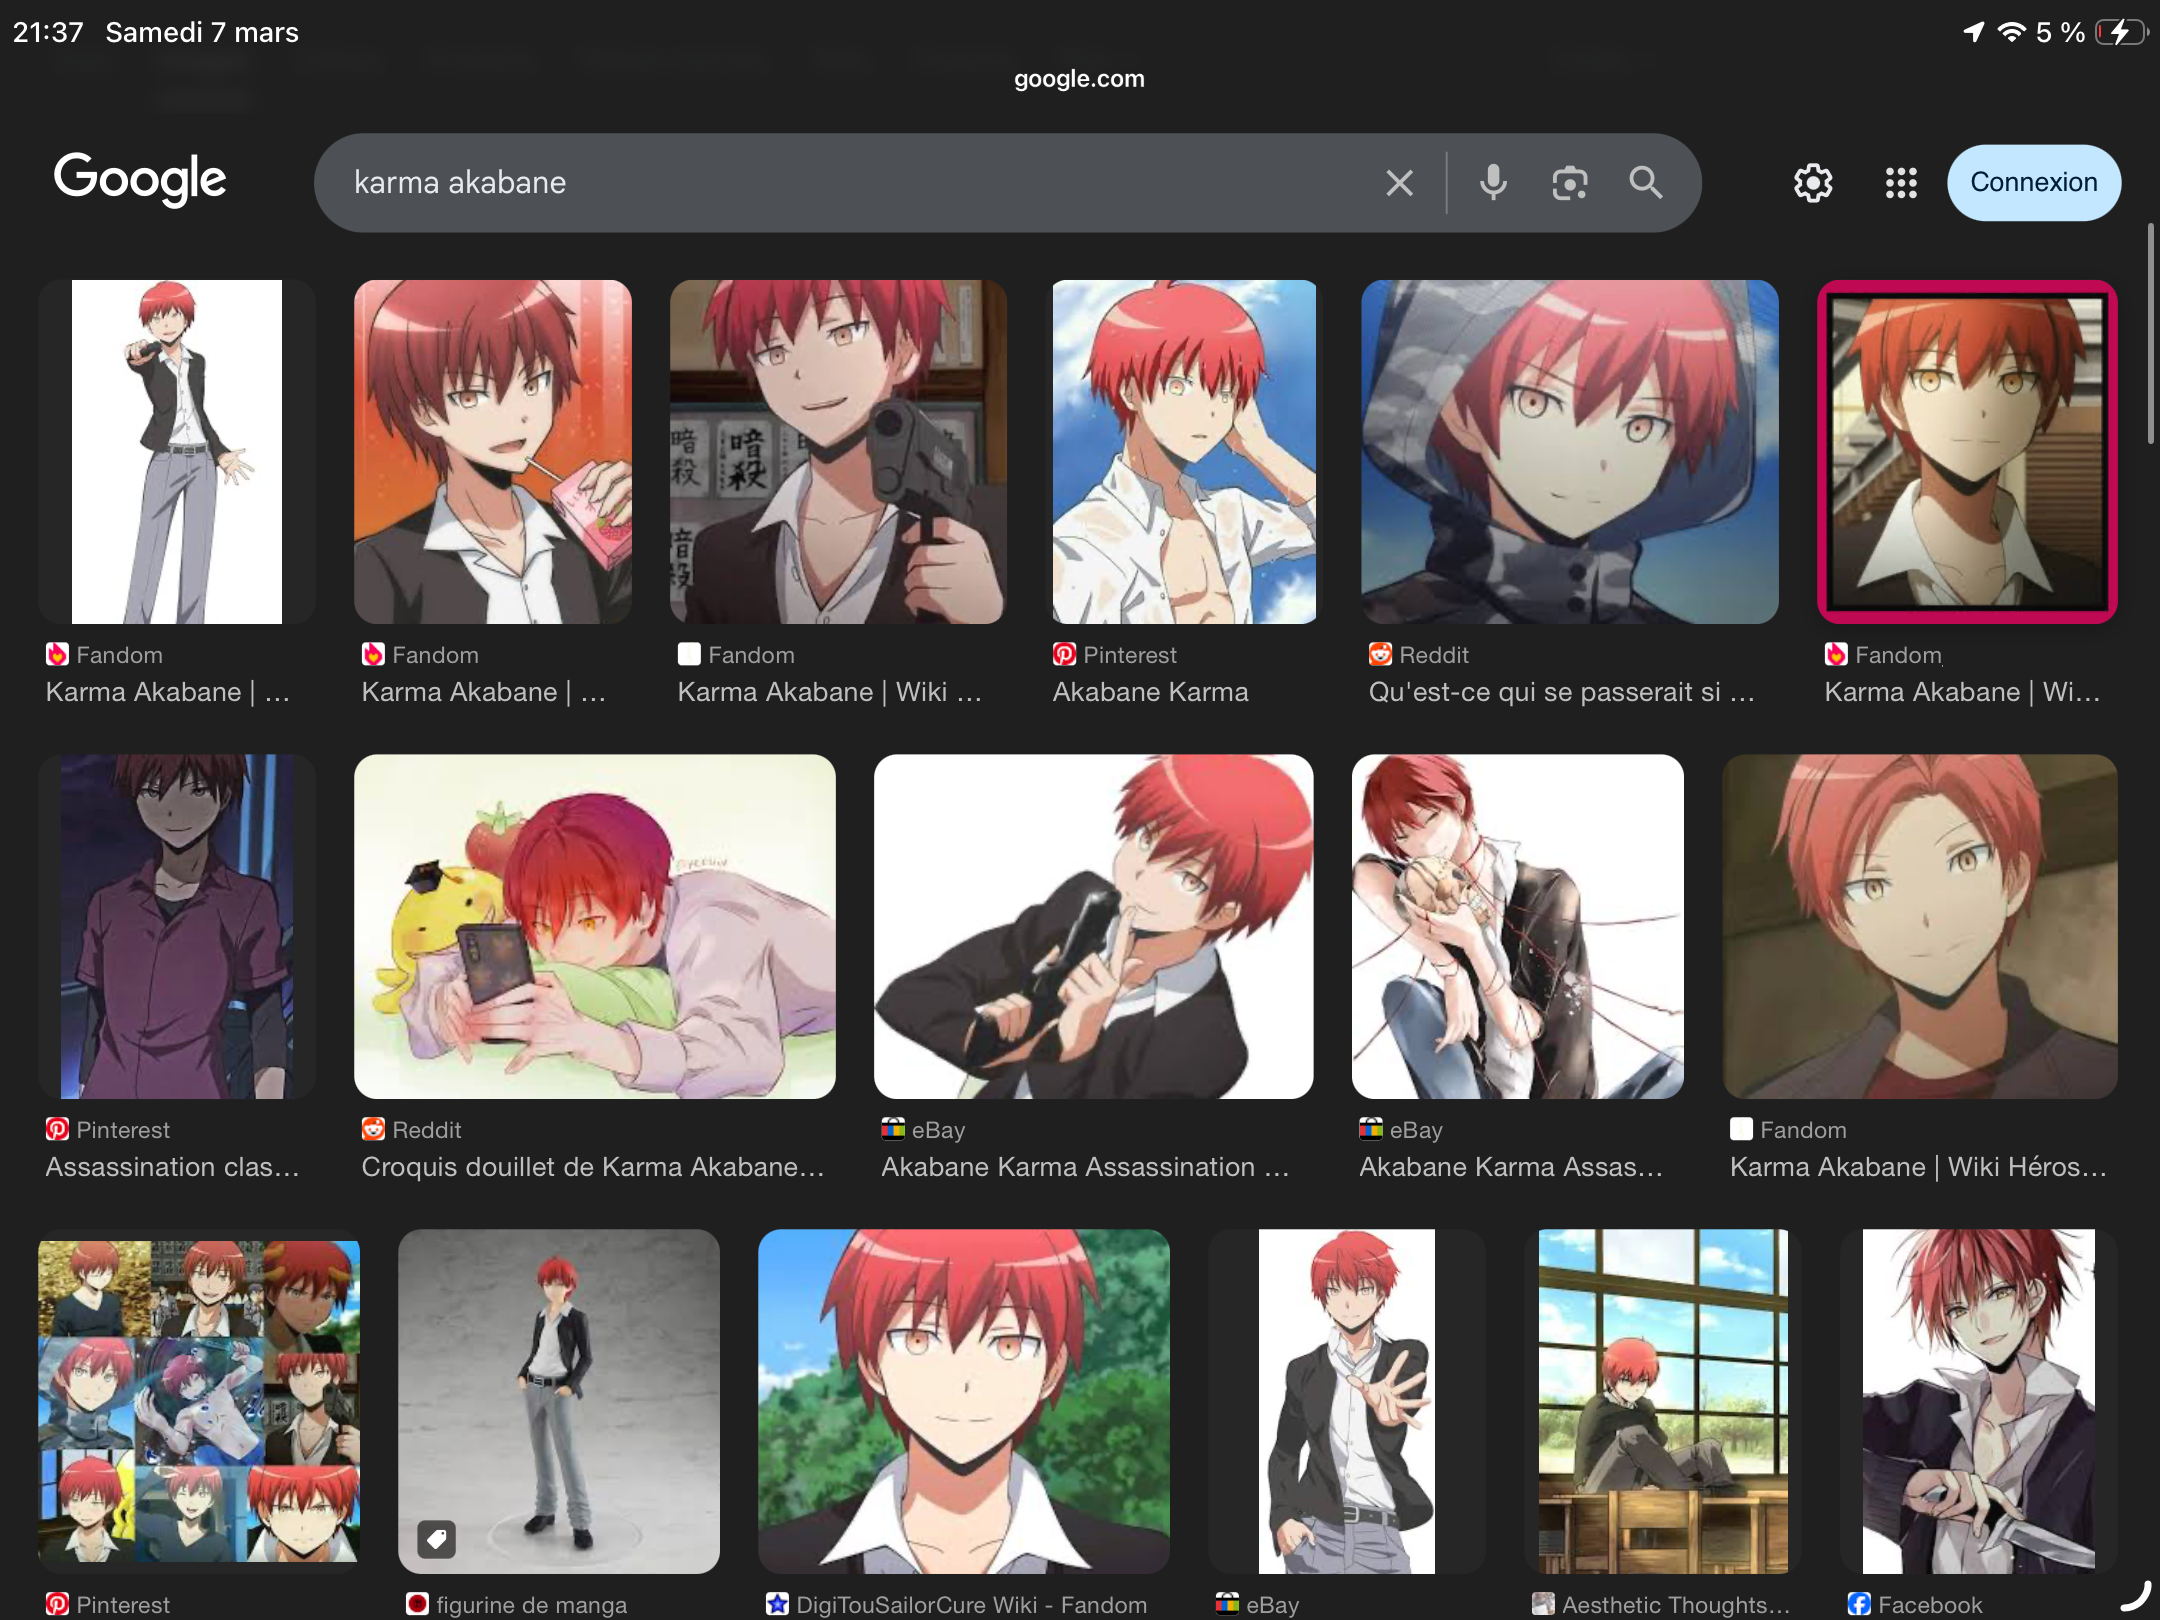Screen dimensions: 2160x1620
Task: Open 'Croquis douillet de Karma Akabane' Reddit link
Action: [x=592, y=1167]
